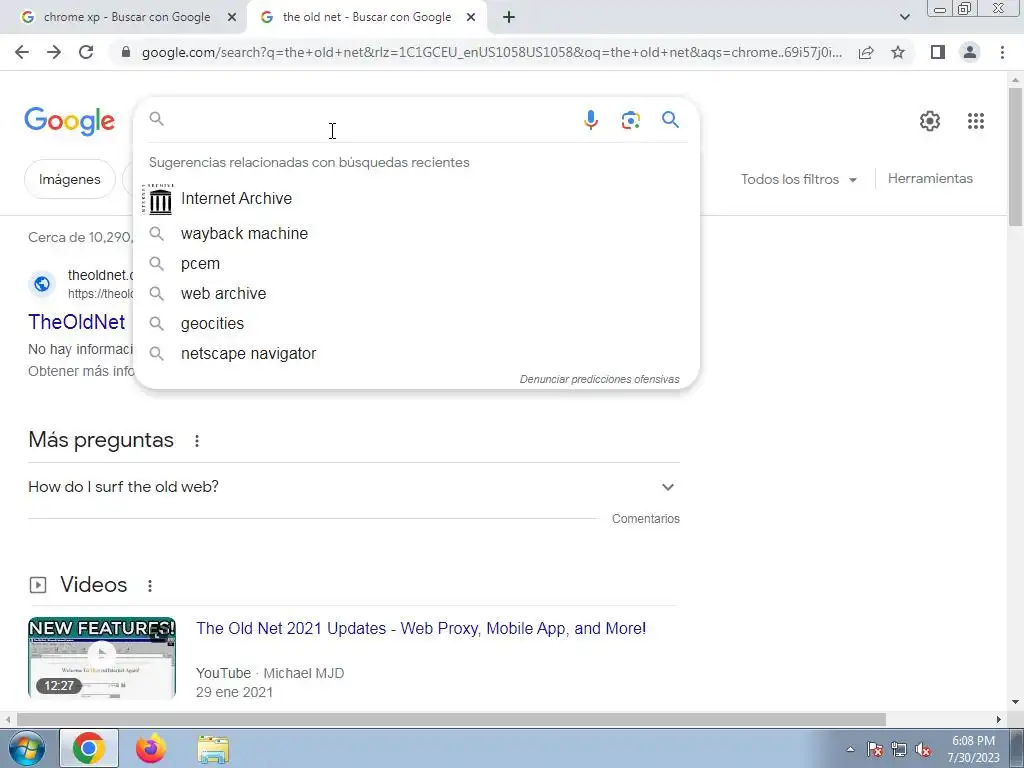Screen dimensions: 1024x768
Task: Click the Comentarios feedback link
Action: [x=646, y=519]
